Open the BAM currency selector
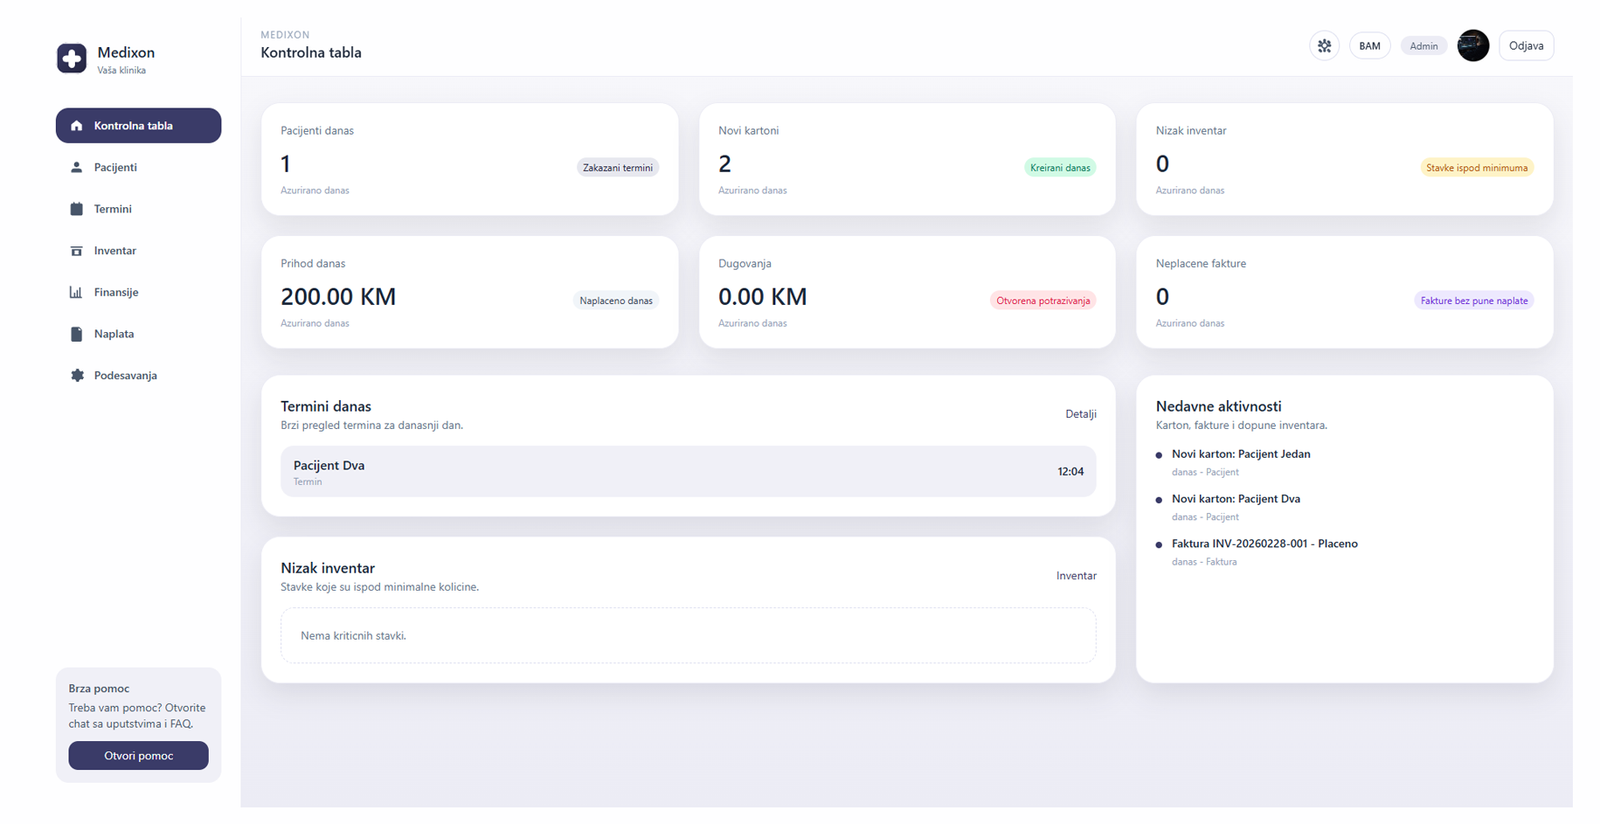The image size is (1600, 824). click(x=1370, y=46)
